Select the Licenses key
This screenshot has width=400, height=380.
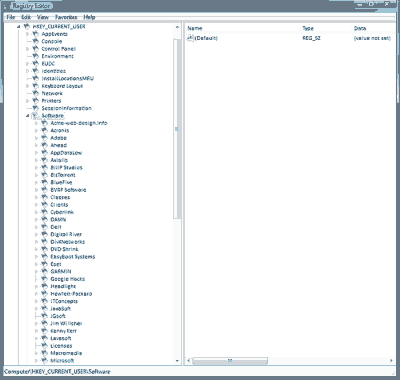click(x=61, y=346)
